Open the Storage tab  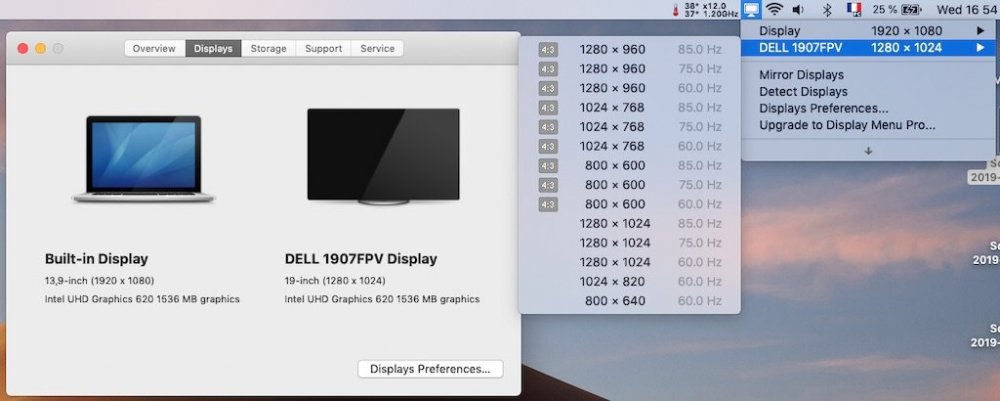[268, 48]
